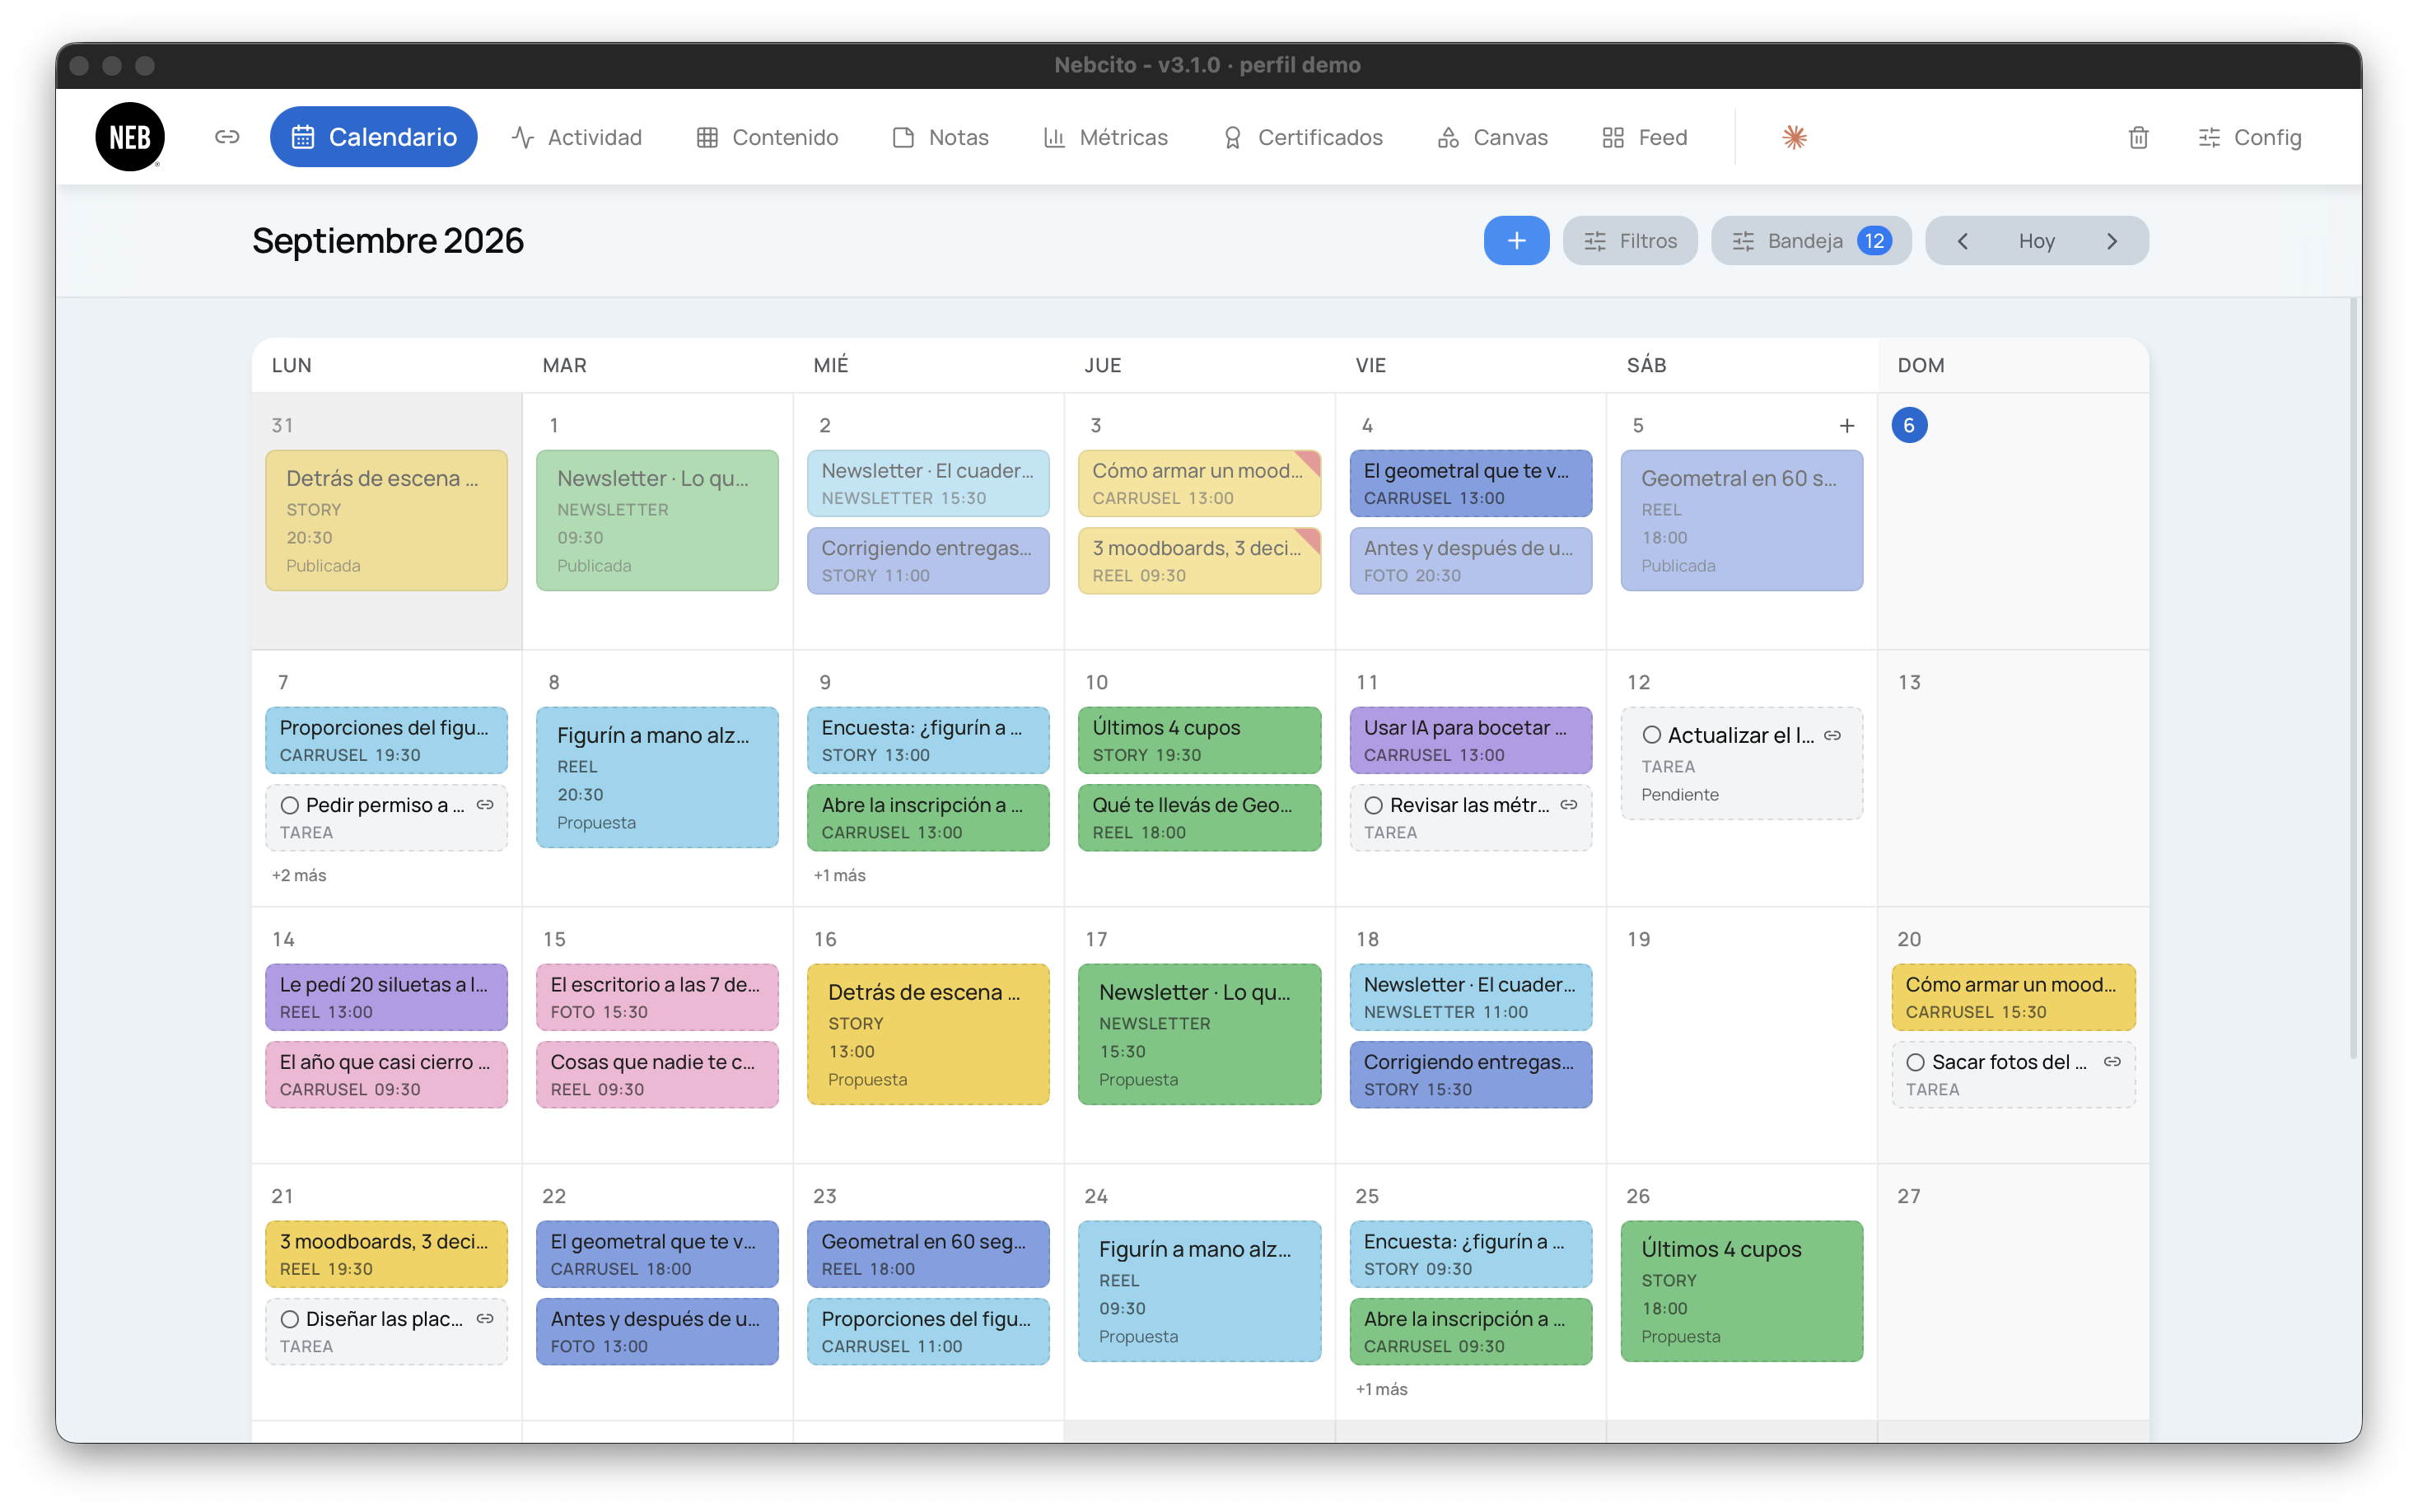Mark Pedir permiso a... task complete
The width and height of the screenshot is (2418, 1512).
coord(290,806)
